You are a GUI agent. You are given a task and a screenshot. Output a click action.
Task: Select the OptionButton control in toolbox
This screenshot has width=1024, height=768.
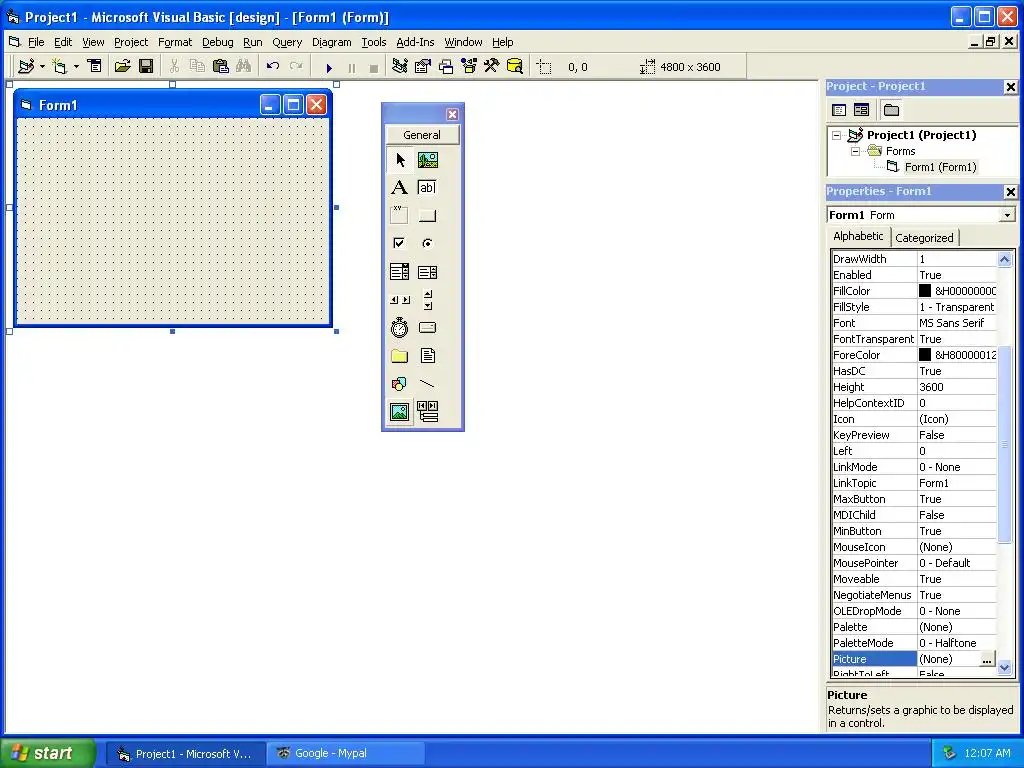428,244
